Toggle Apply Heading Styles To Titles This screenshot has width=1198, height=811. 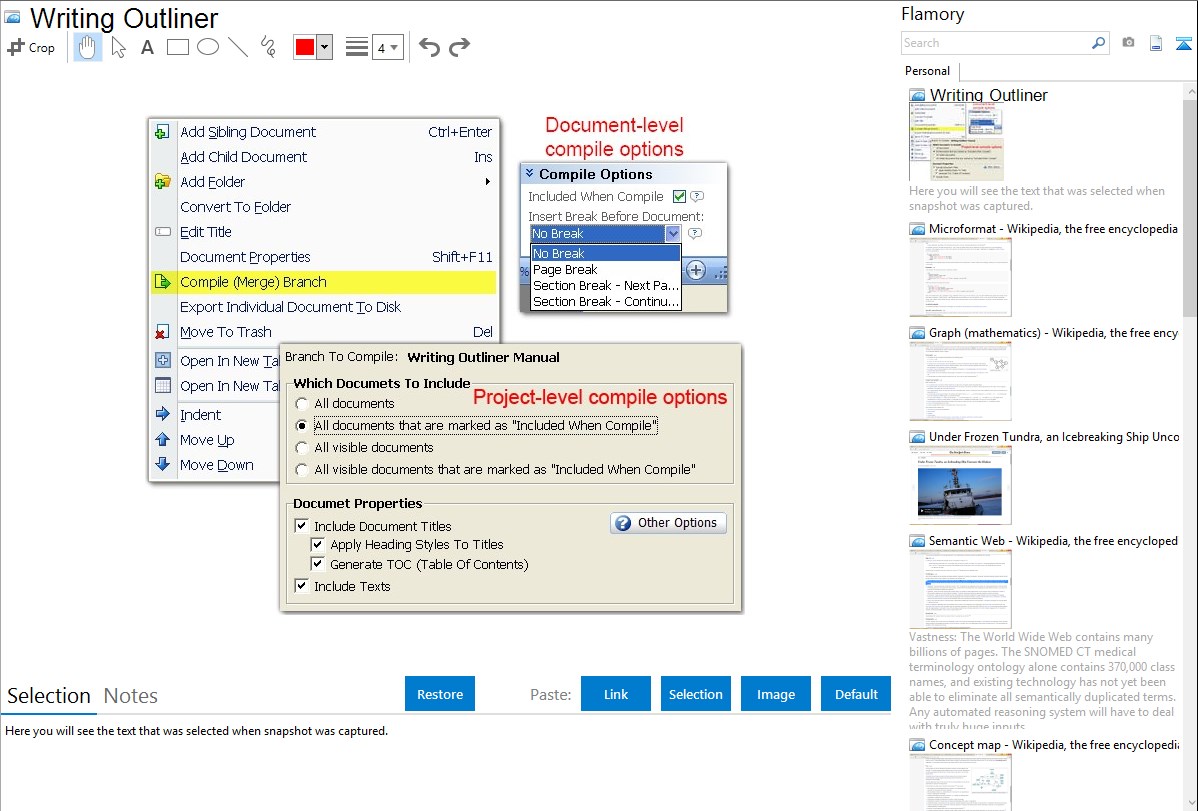click(x=318, y=545)
